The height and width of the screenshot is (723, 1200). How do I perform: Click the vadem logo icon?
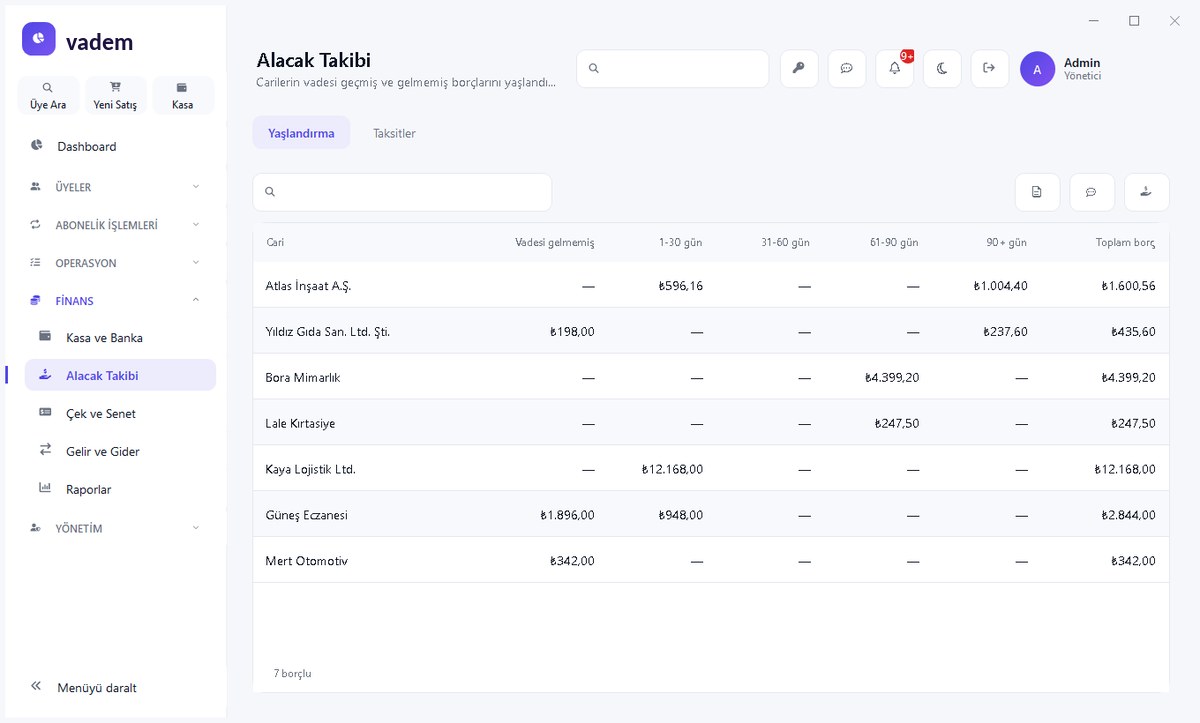39,39
